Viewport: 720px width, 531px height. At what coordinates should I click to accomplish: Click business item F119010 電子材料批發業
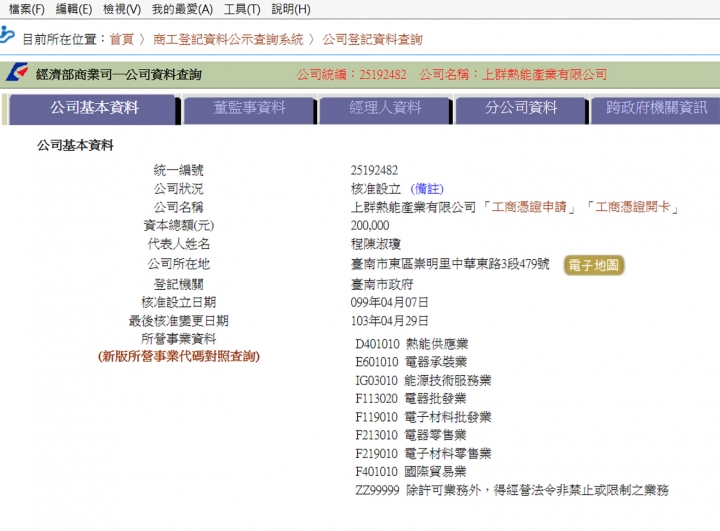click(x=423, y=417)
